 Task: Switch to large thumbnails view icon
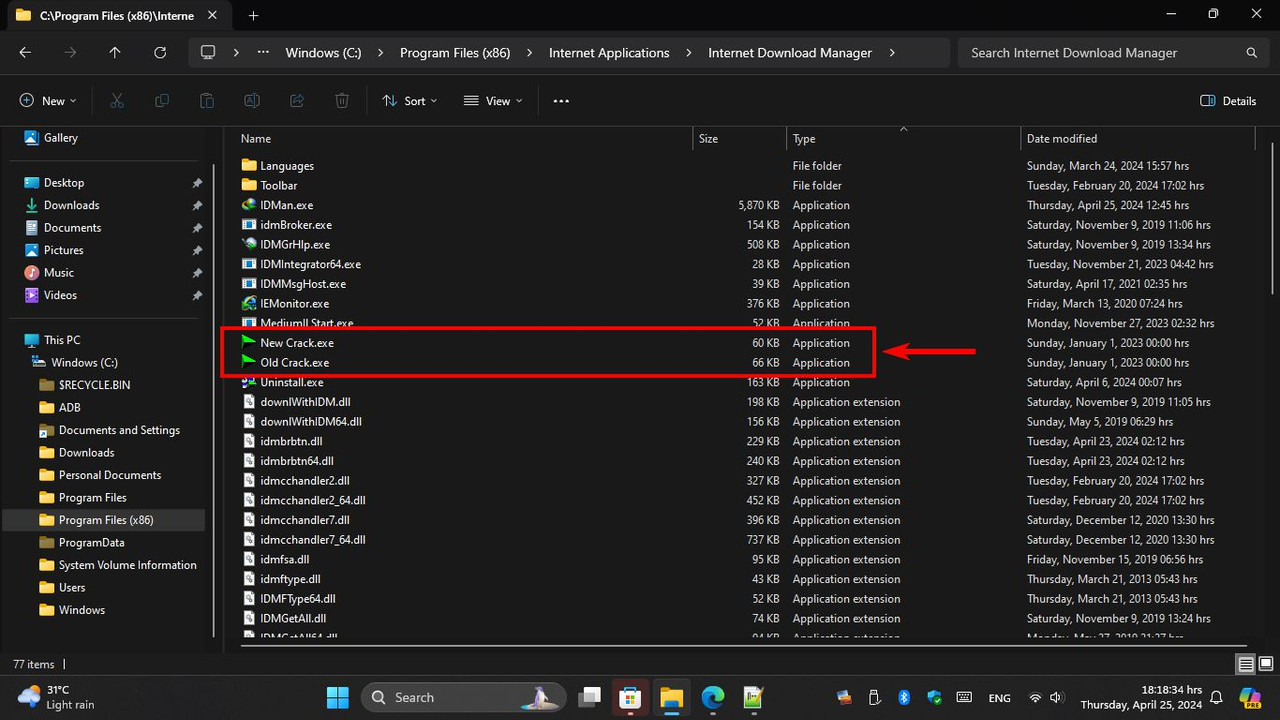tap(1266, 664)
